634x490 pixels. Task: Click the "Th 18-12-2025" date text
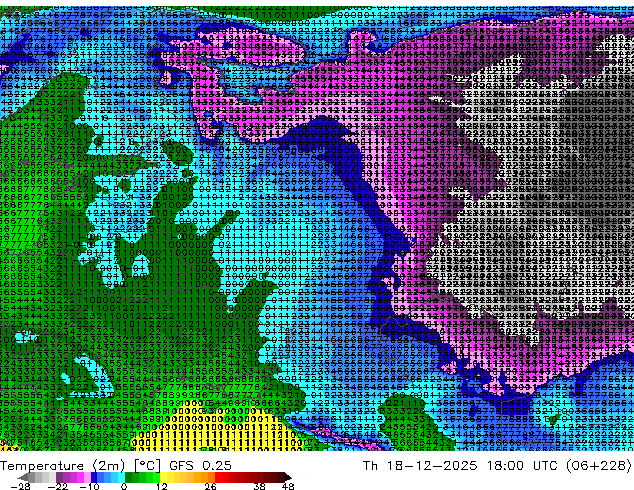tap(420, 466)
